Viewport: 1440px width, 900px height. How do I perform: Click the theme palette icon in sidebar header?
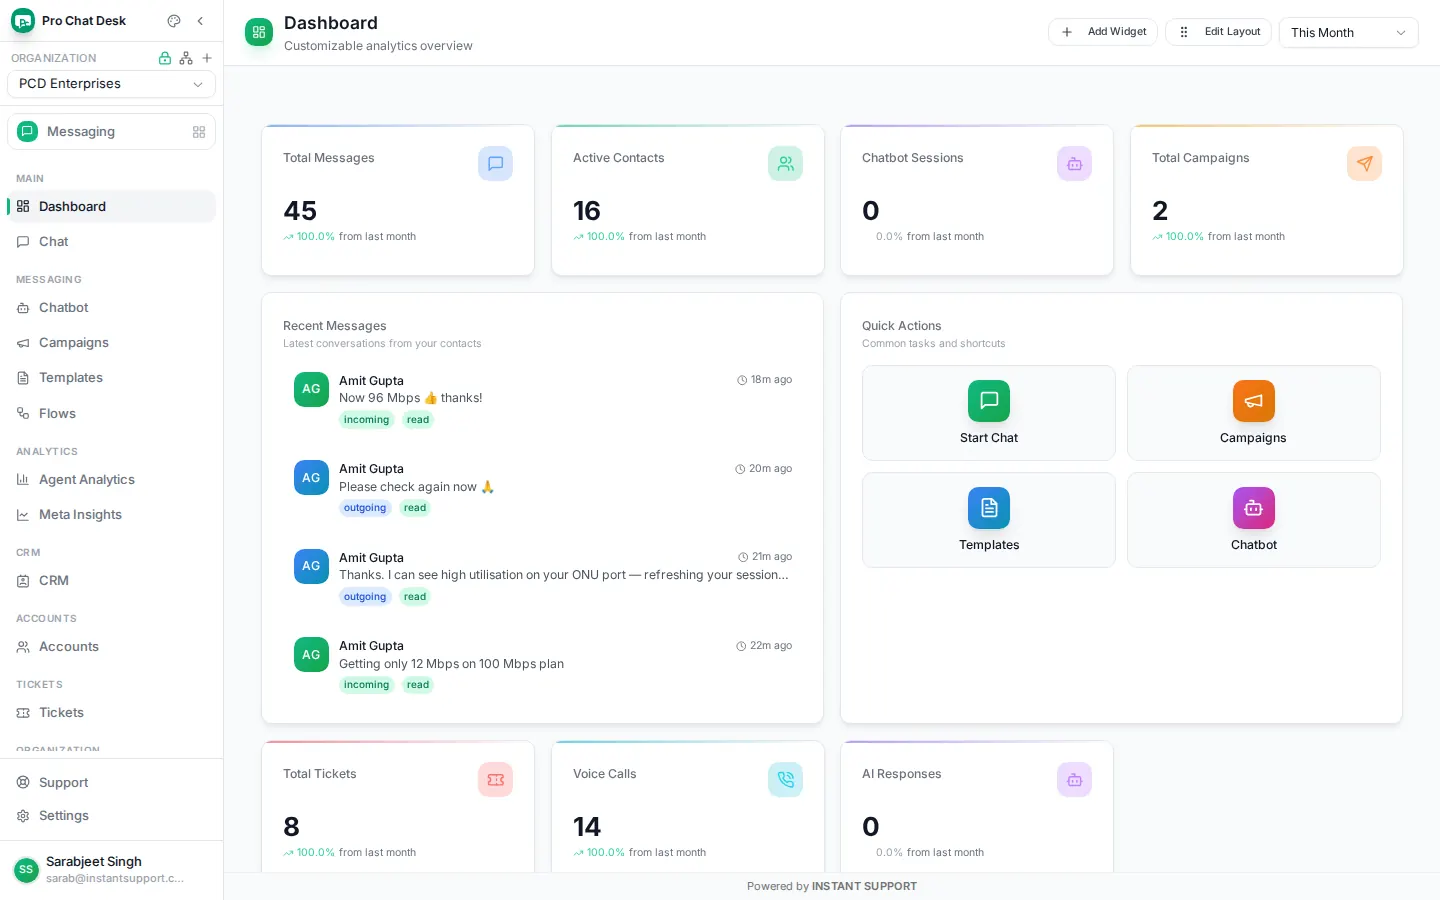coord(174,21)
